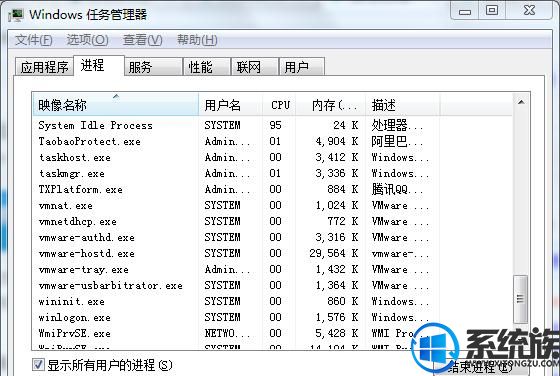Switch to the 用户 tab
This screenshot has height=376, width=560.
click(x=302, y=67)
